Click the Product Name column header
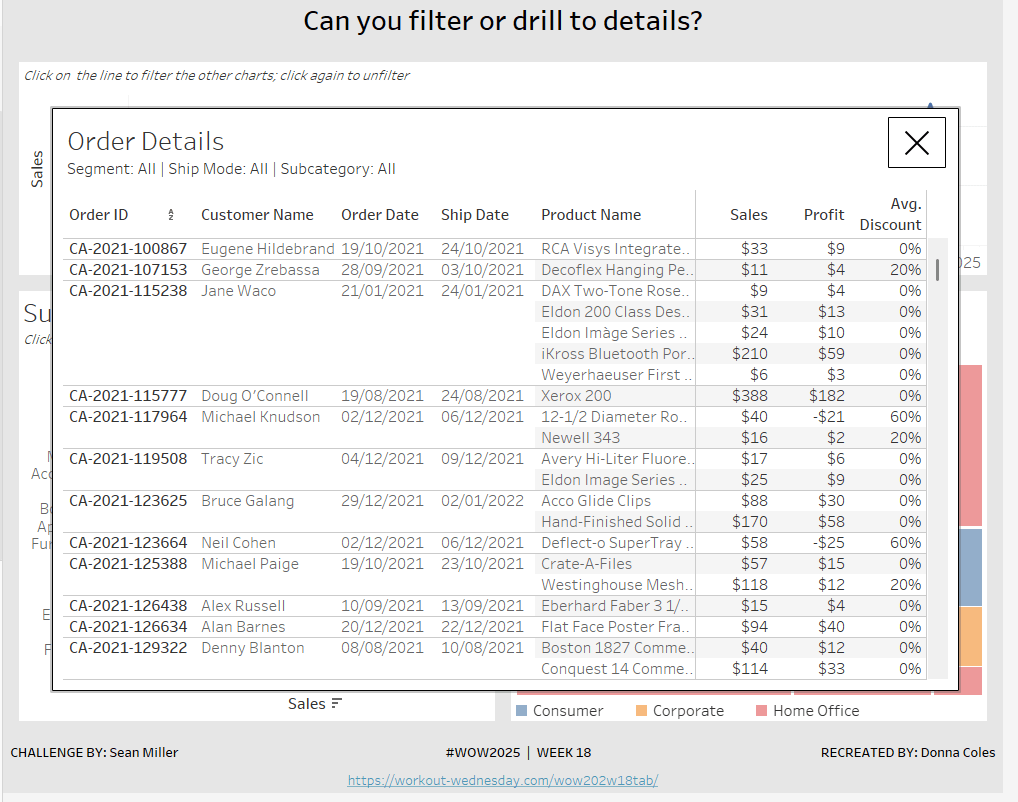The image size is (1018, 802). (x=591, y=215)
